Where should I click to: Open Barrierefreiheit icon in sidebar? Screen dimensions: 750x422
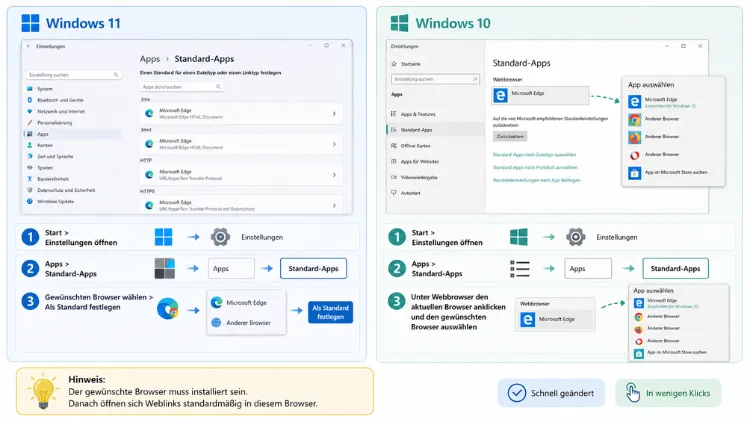[x=30, y=179]
